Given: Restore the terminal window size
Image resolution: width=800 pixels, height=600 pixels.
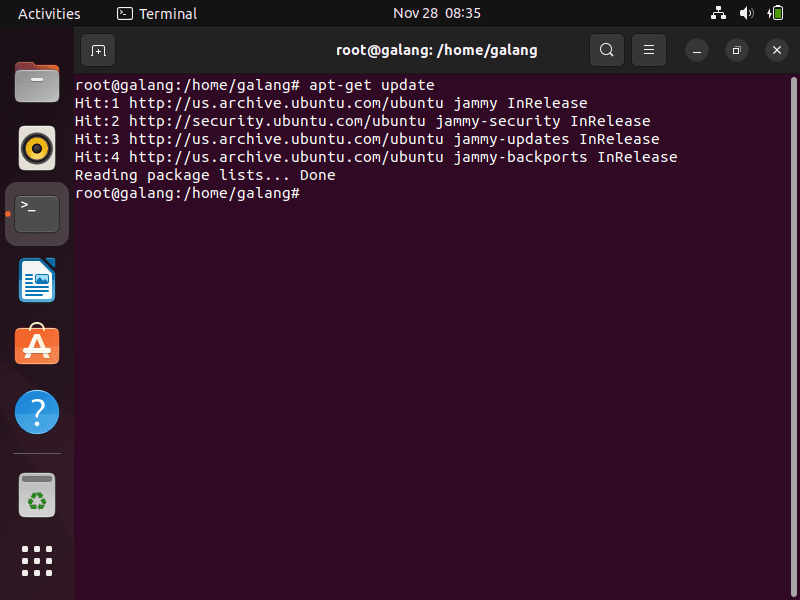Looking at the screenshot, I should (737, 50).
